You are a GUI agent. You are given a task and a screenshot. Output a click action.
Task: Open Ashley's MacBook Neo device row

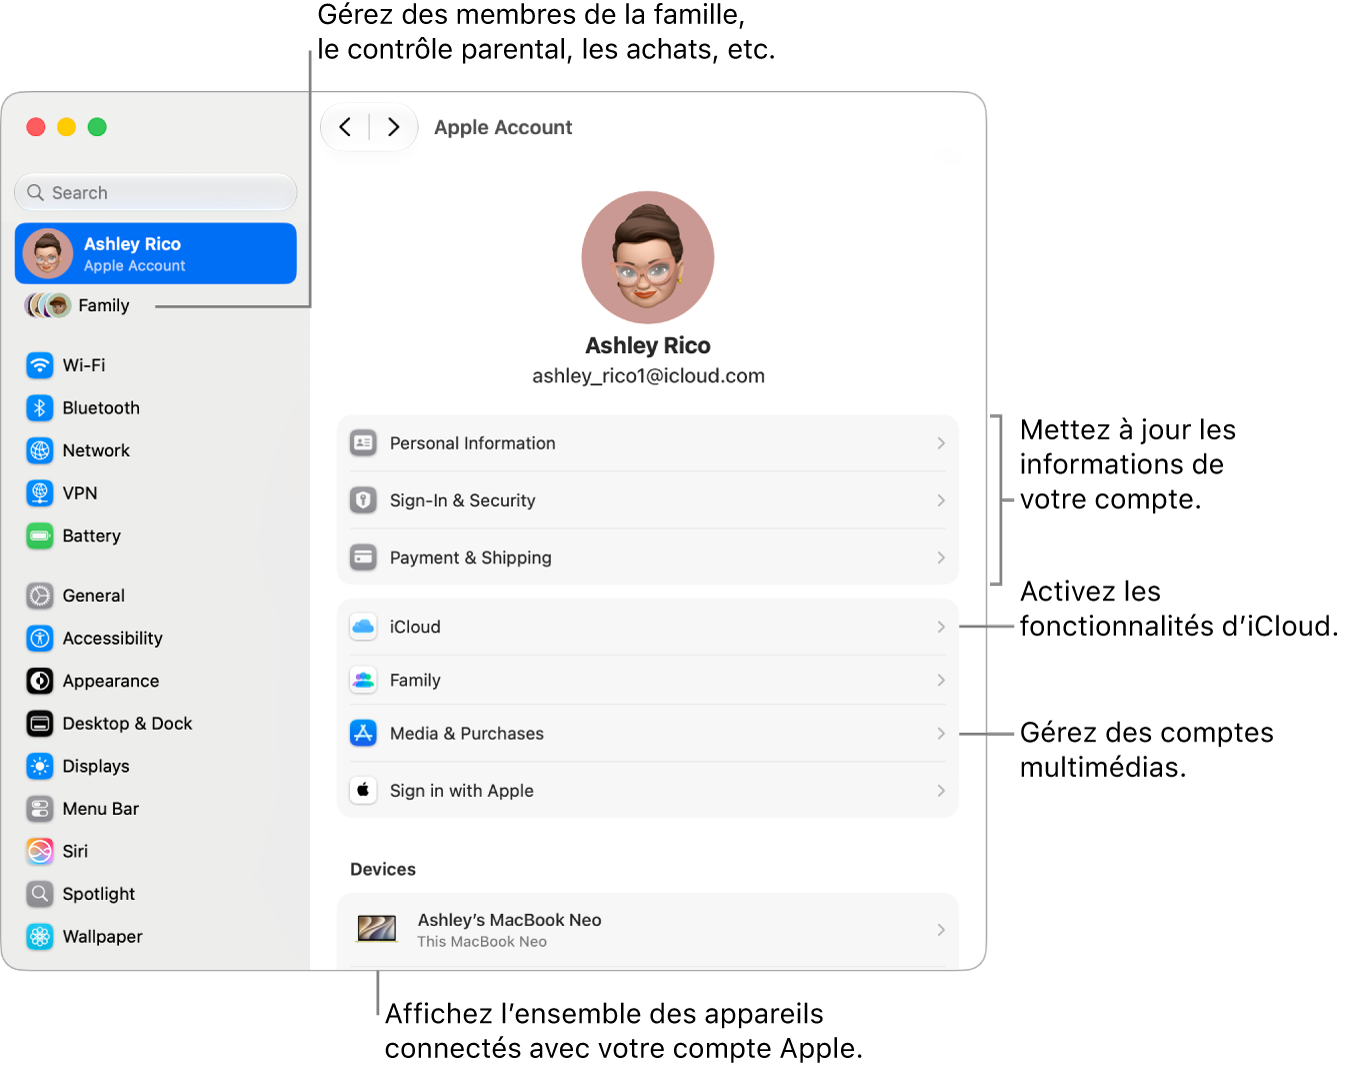[648, 930]
